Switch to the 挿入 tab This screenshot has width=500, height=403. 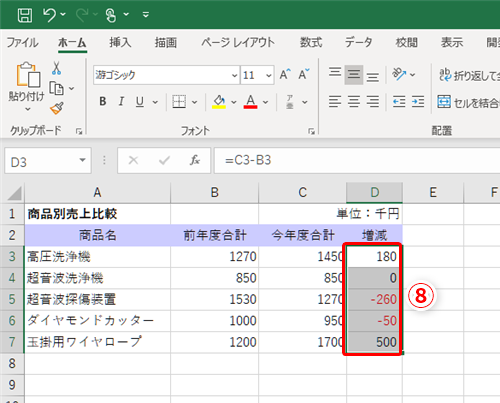click(x=120, y=43)
